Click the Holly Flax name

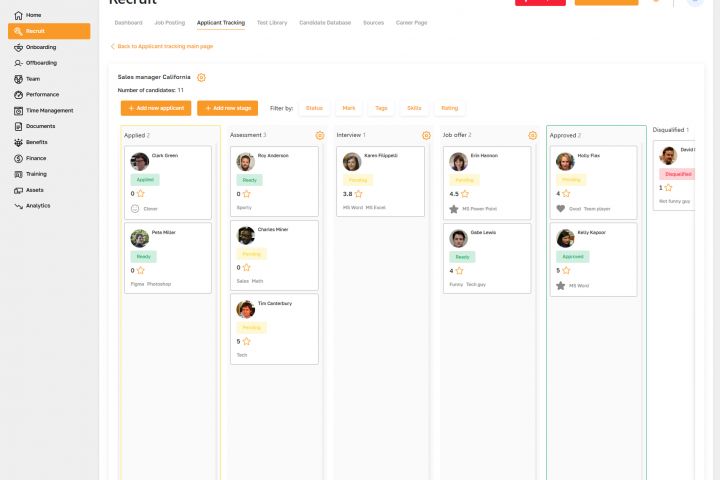pyautogui.click(x=589, y=155)
